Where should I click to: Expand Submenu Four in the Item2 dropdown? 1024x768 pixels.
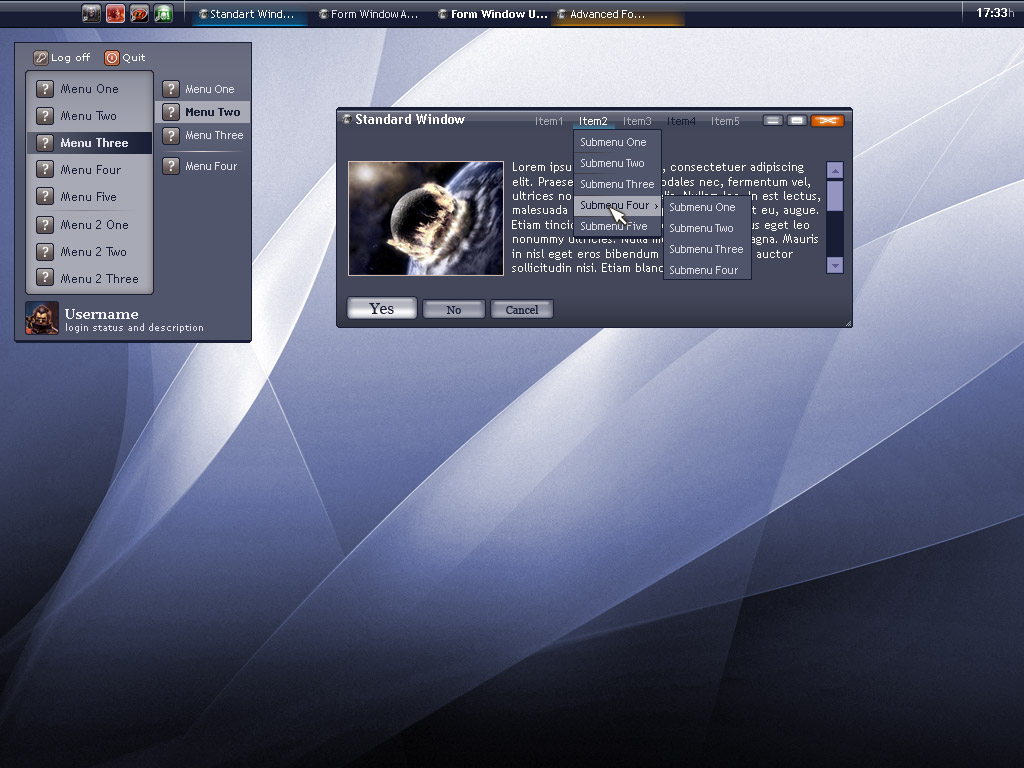pyautogui.click(x=617, y=205)
